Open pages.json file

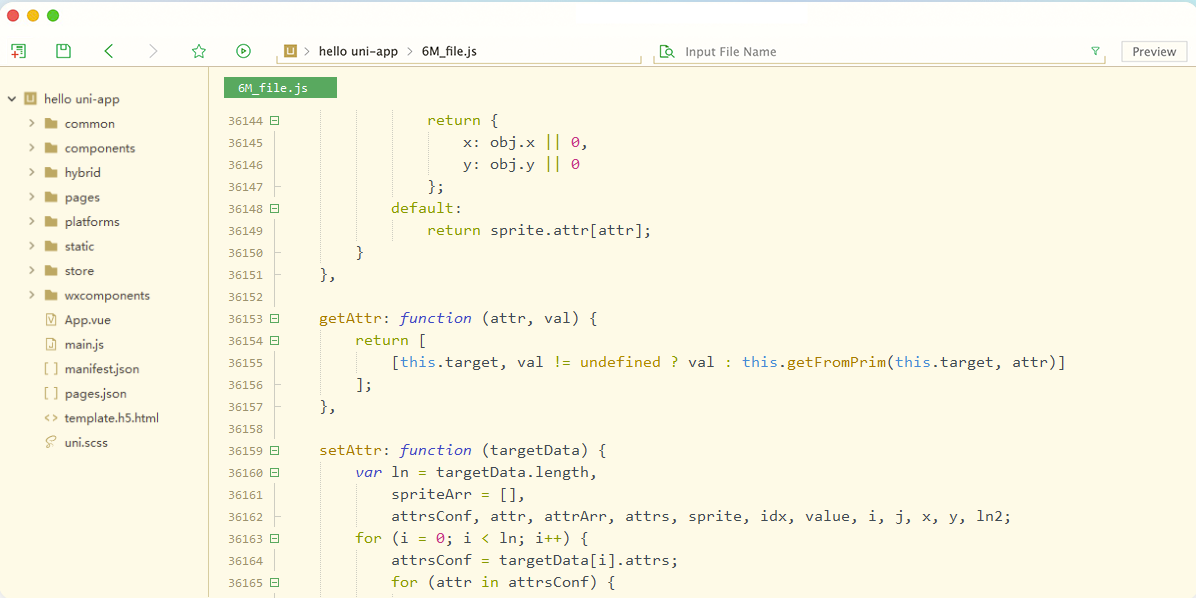coord(95,394)
